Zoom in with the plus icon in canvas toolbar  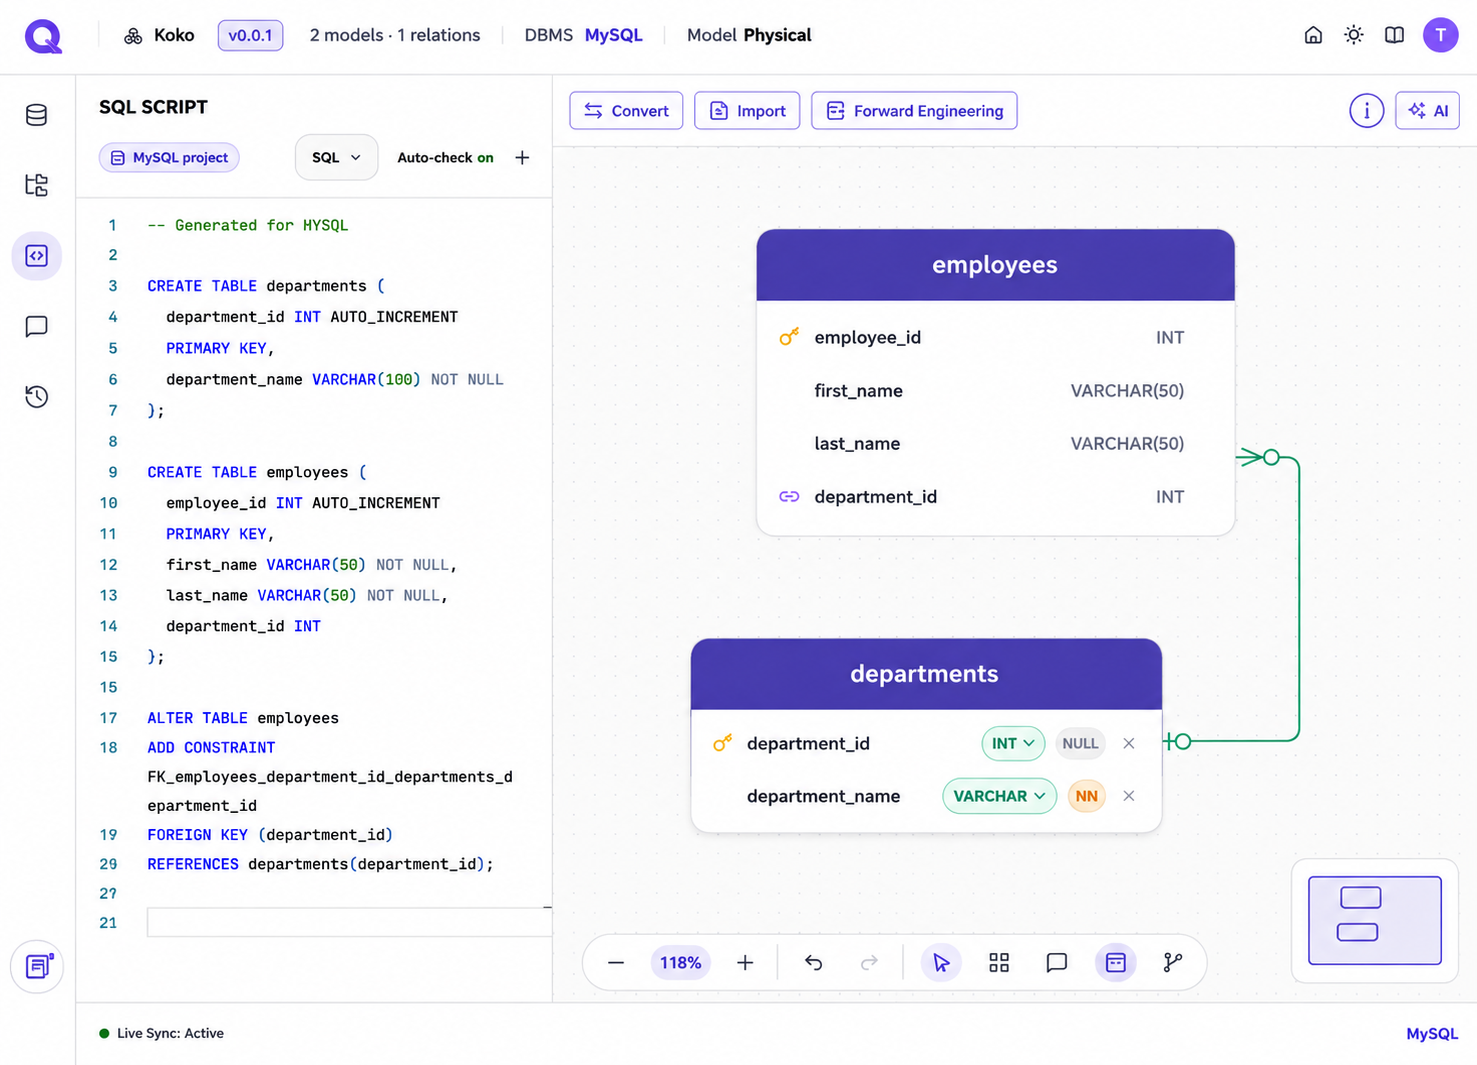click(745, 963)
